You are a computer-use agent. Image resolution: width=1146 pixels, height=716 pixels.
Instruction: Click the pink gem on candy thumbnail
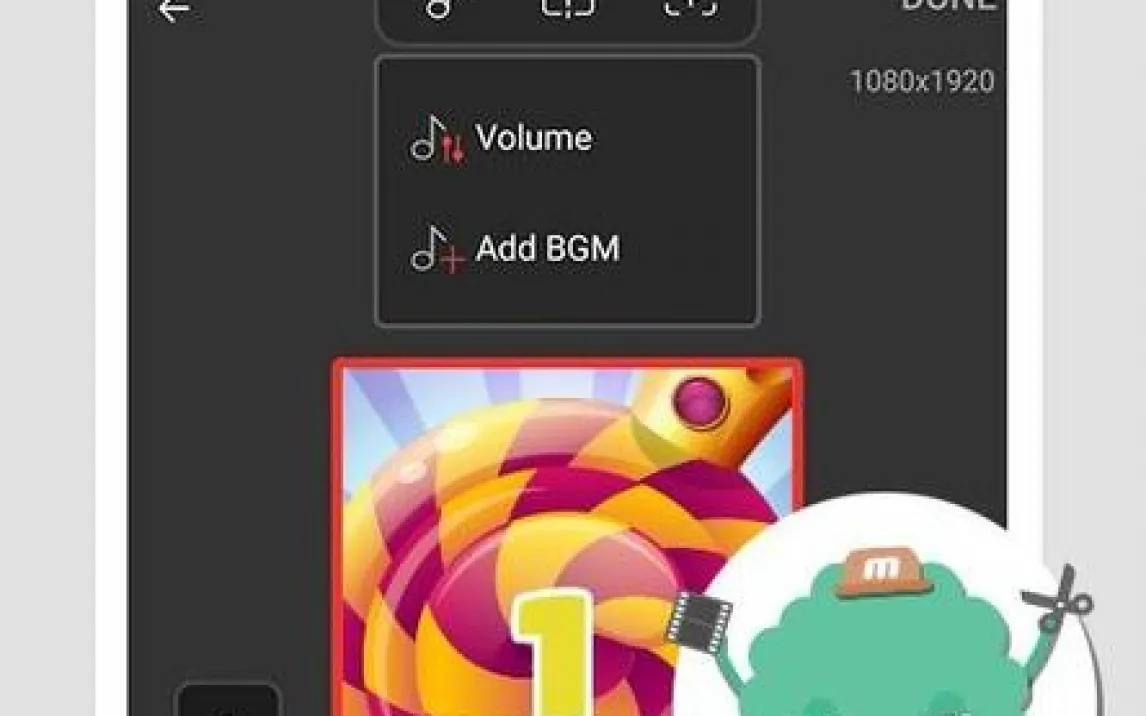(699, 402)
